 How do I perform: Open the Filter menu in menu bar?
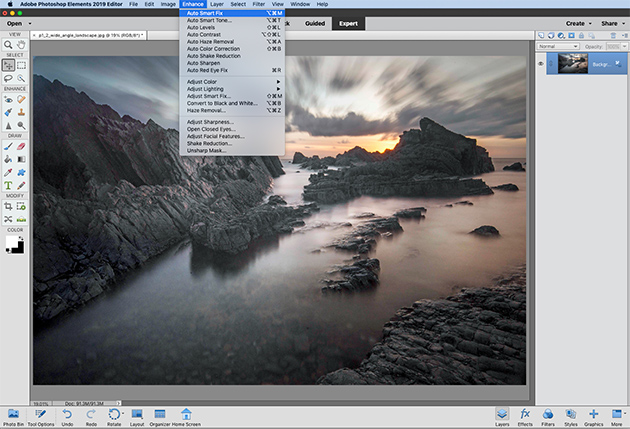pos(258,4)
